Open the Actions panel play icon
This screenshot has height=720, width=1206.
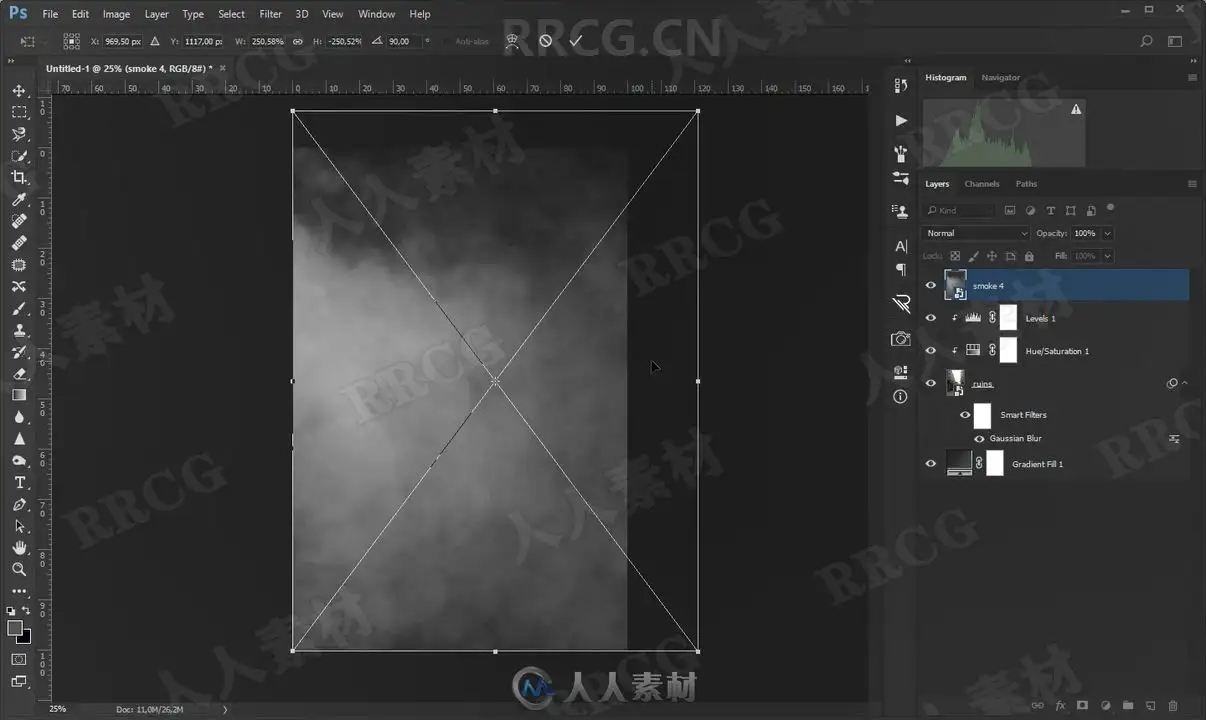tap(901, 120)
